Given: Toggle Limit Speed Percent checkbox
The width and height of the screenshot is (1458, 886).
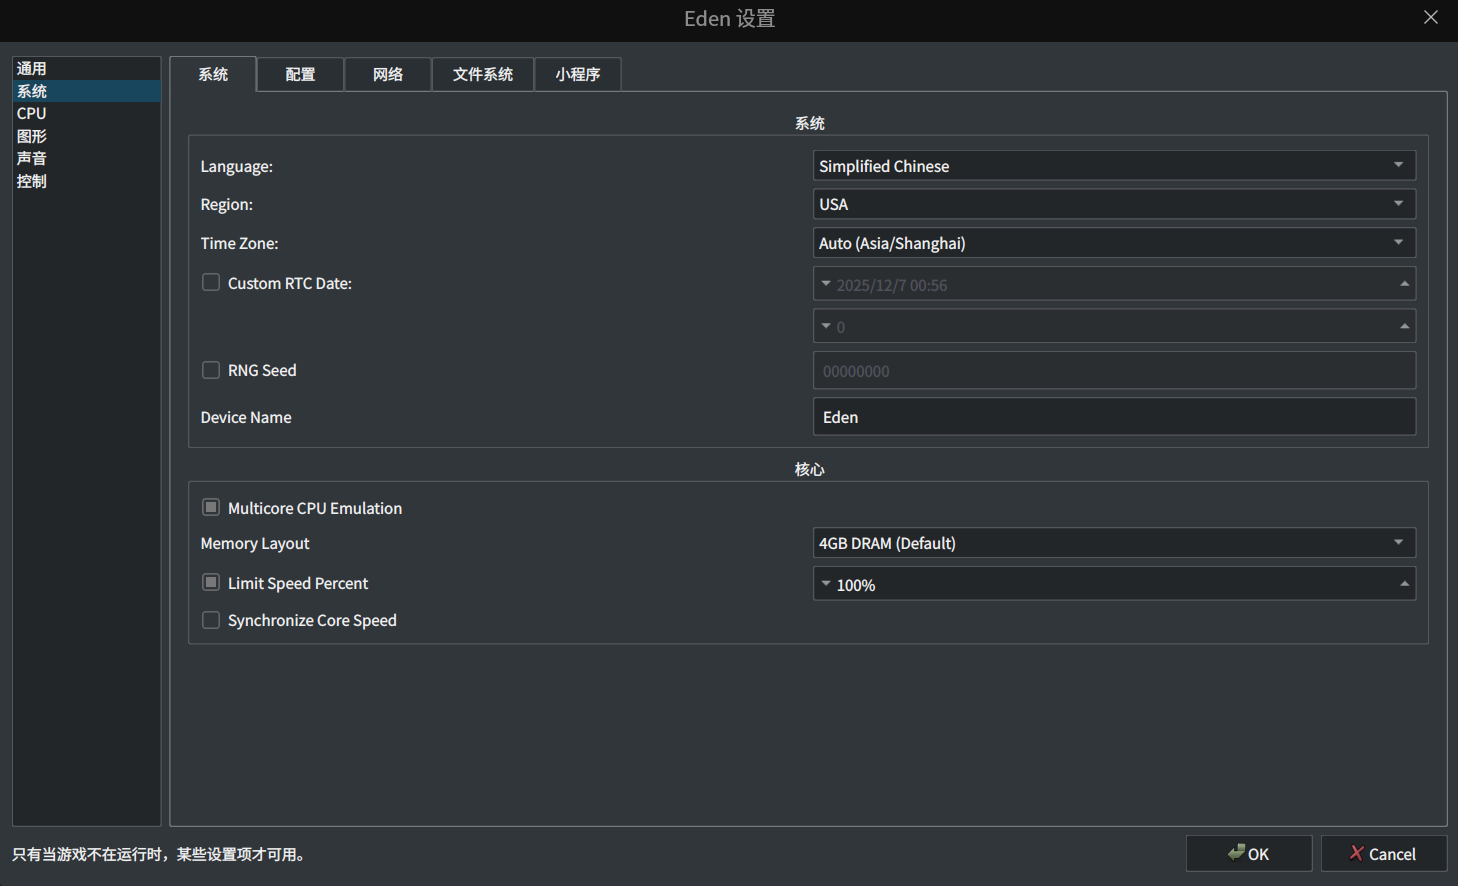Looking at the screenshot, I should (x=211, y=583).
